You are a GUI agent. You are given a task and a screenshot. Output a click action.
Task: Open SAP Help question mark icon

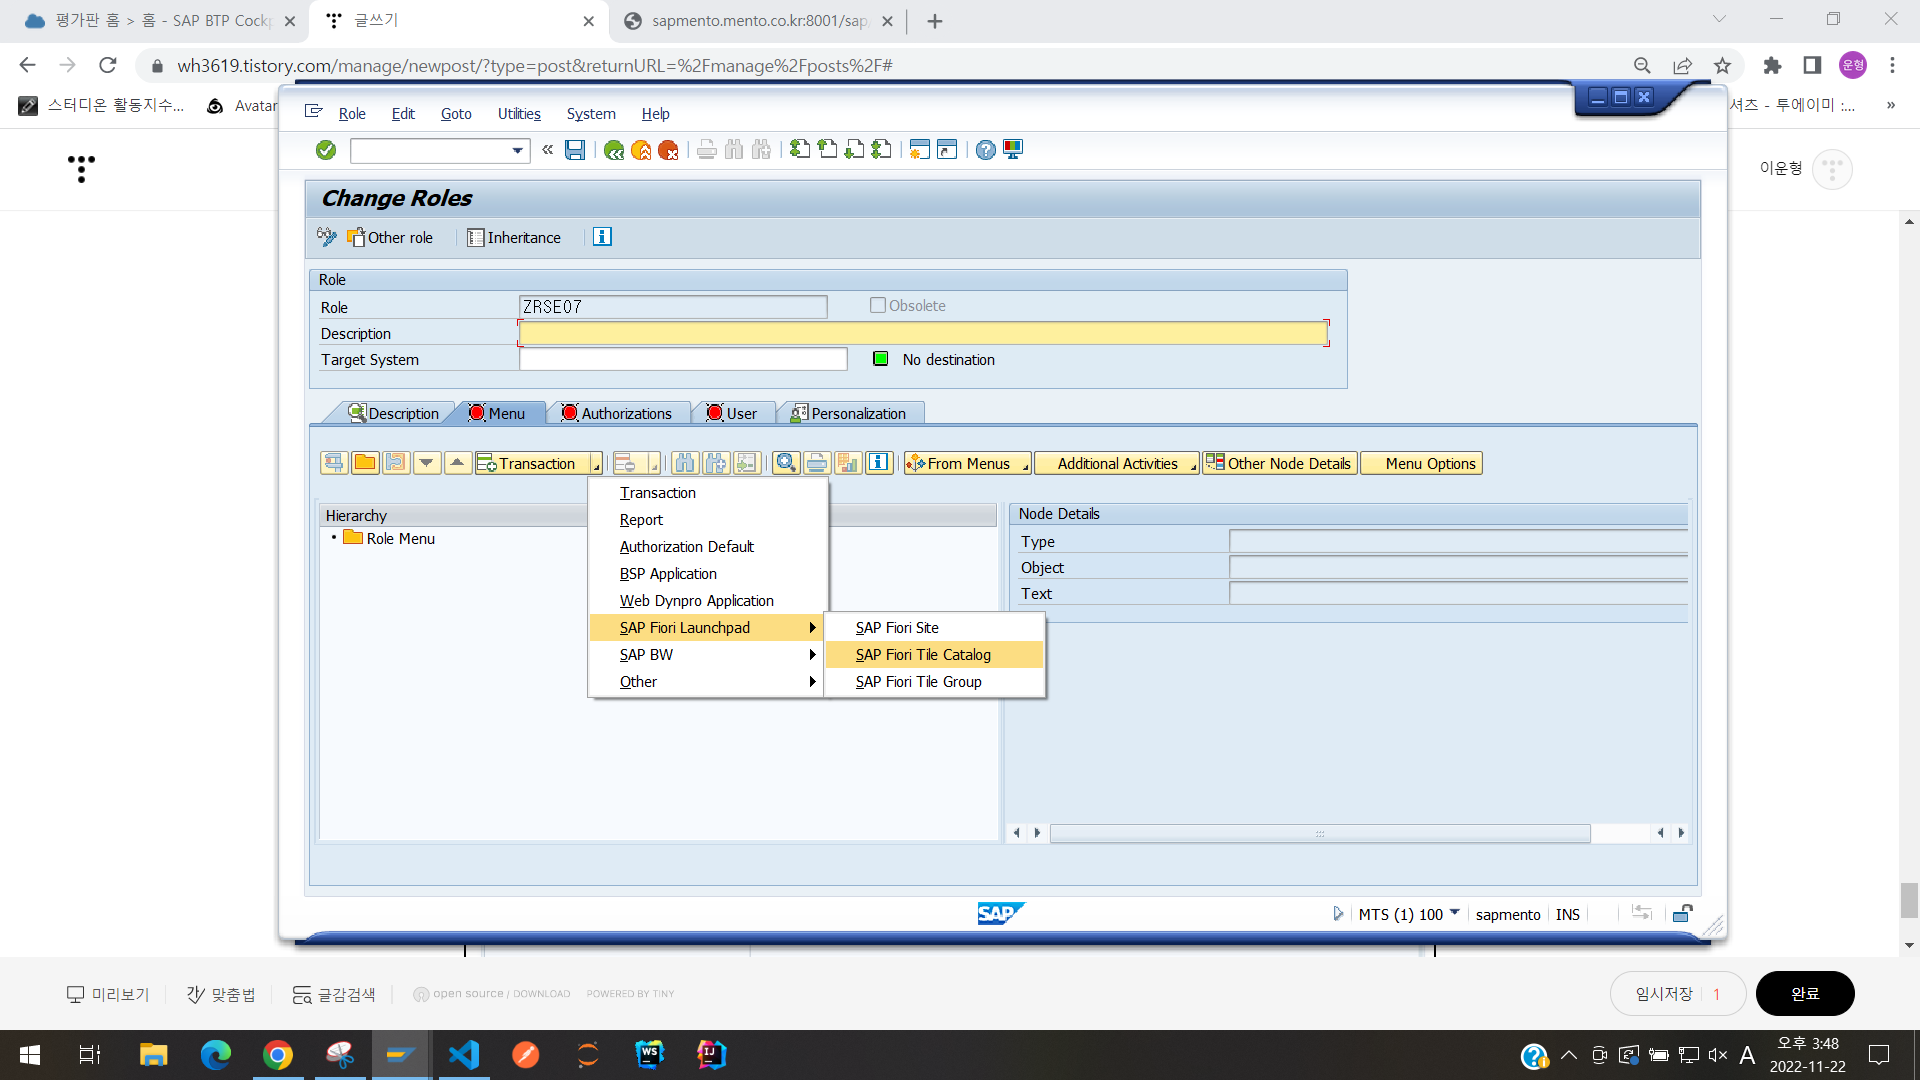[x=986, y=150]
